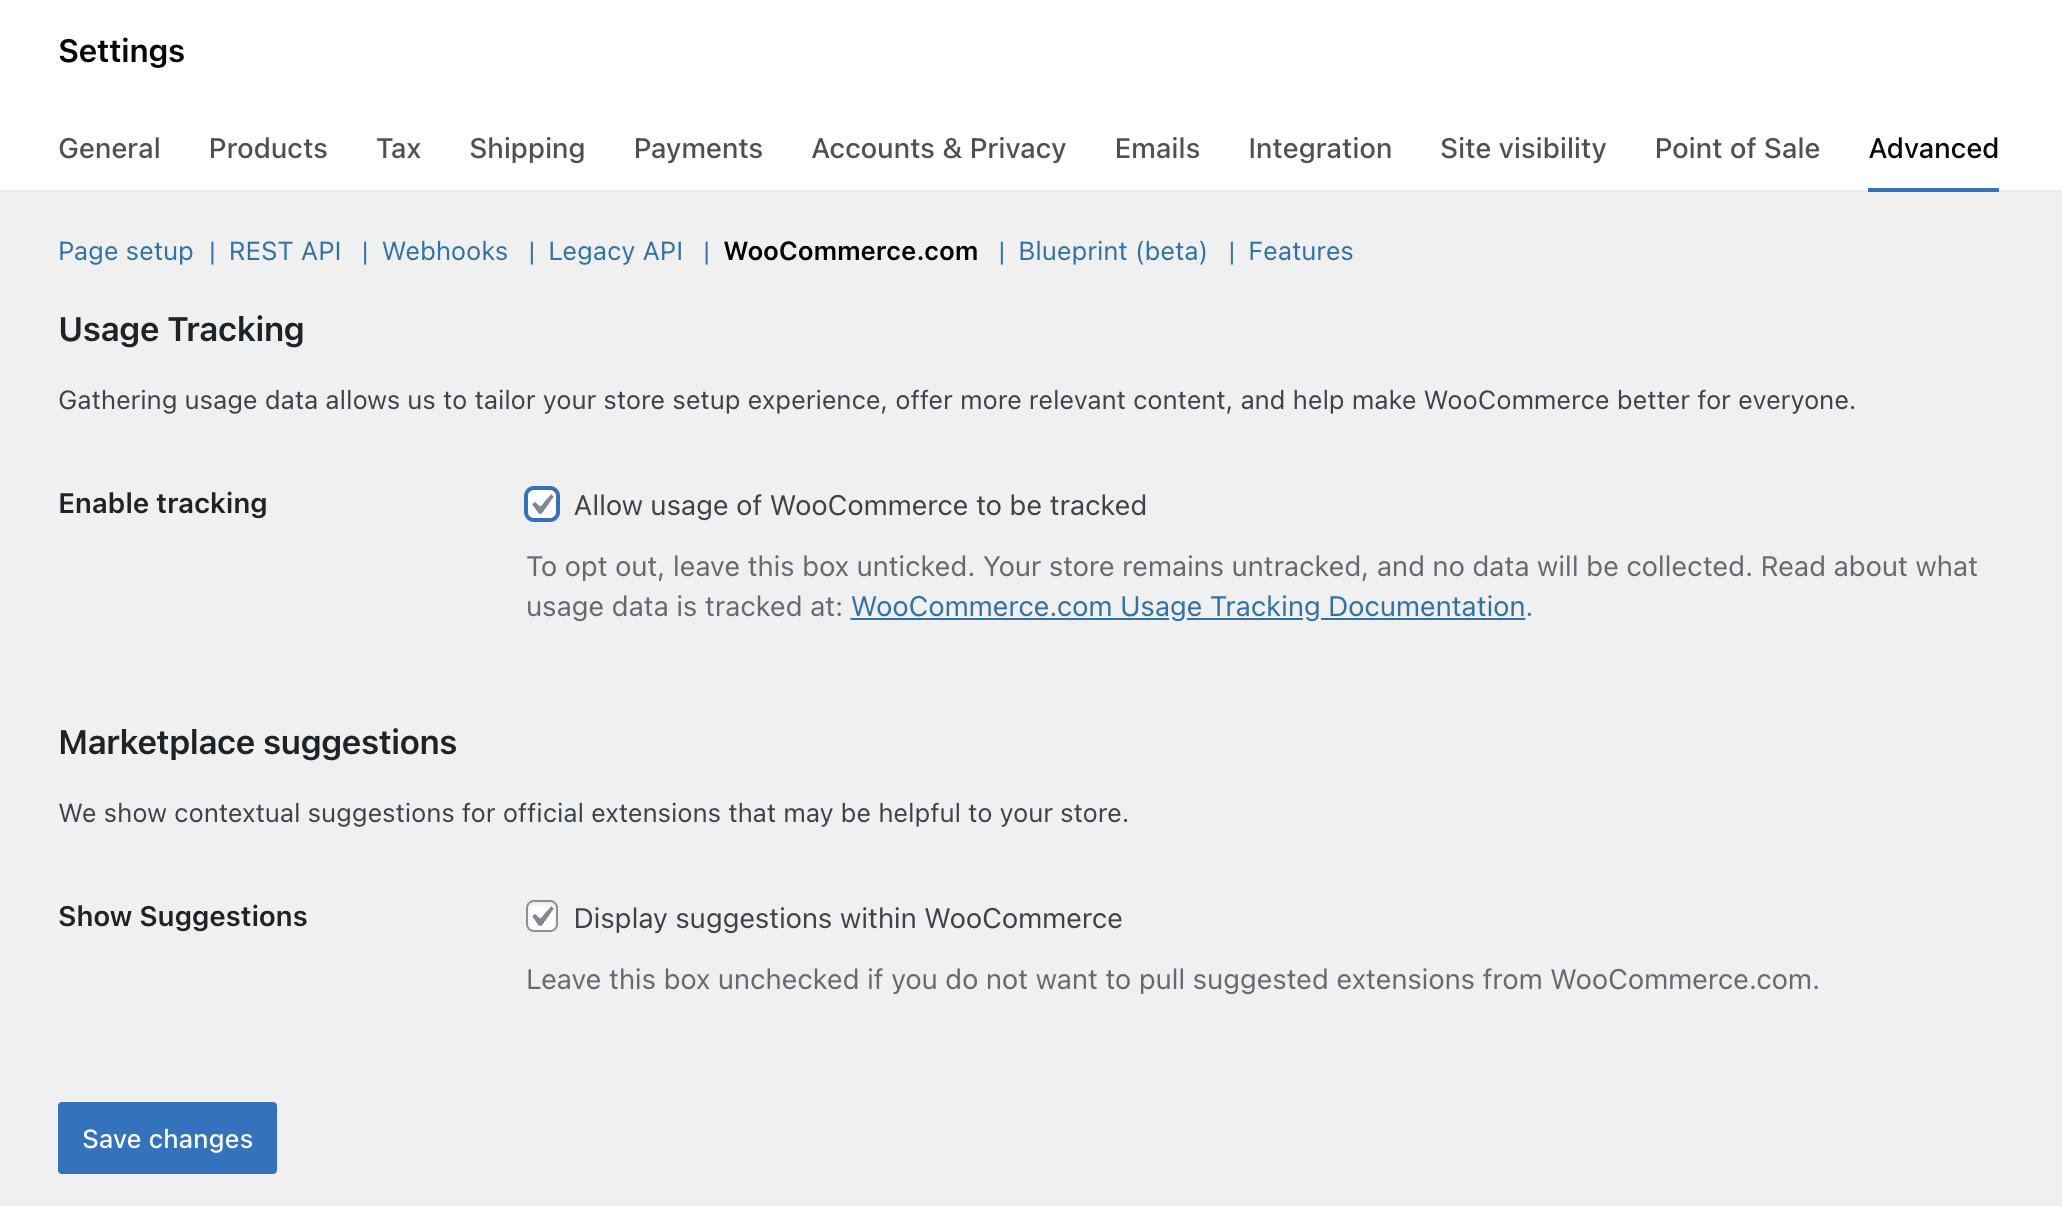Open Accounts & Privacy tab
Image resolution: width=2062 pixels, height=1206 pixels.
[938, 148]
